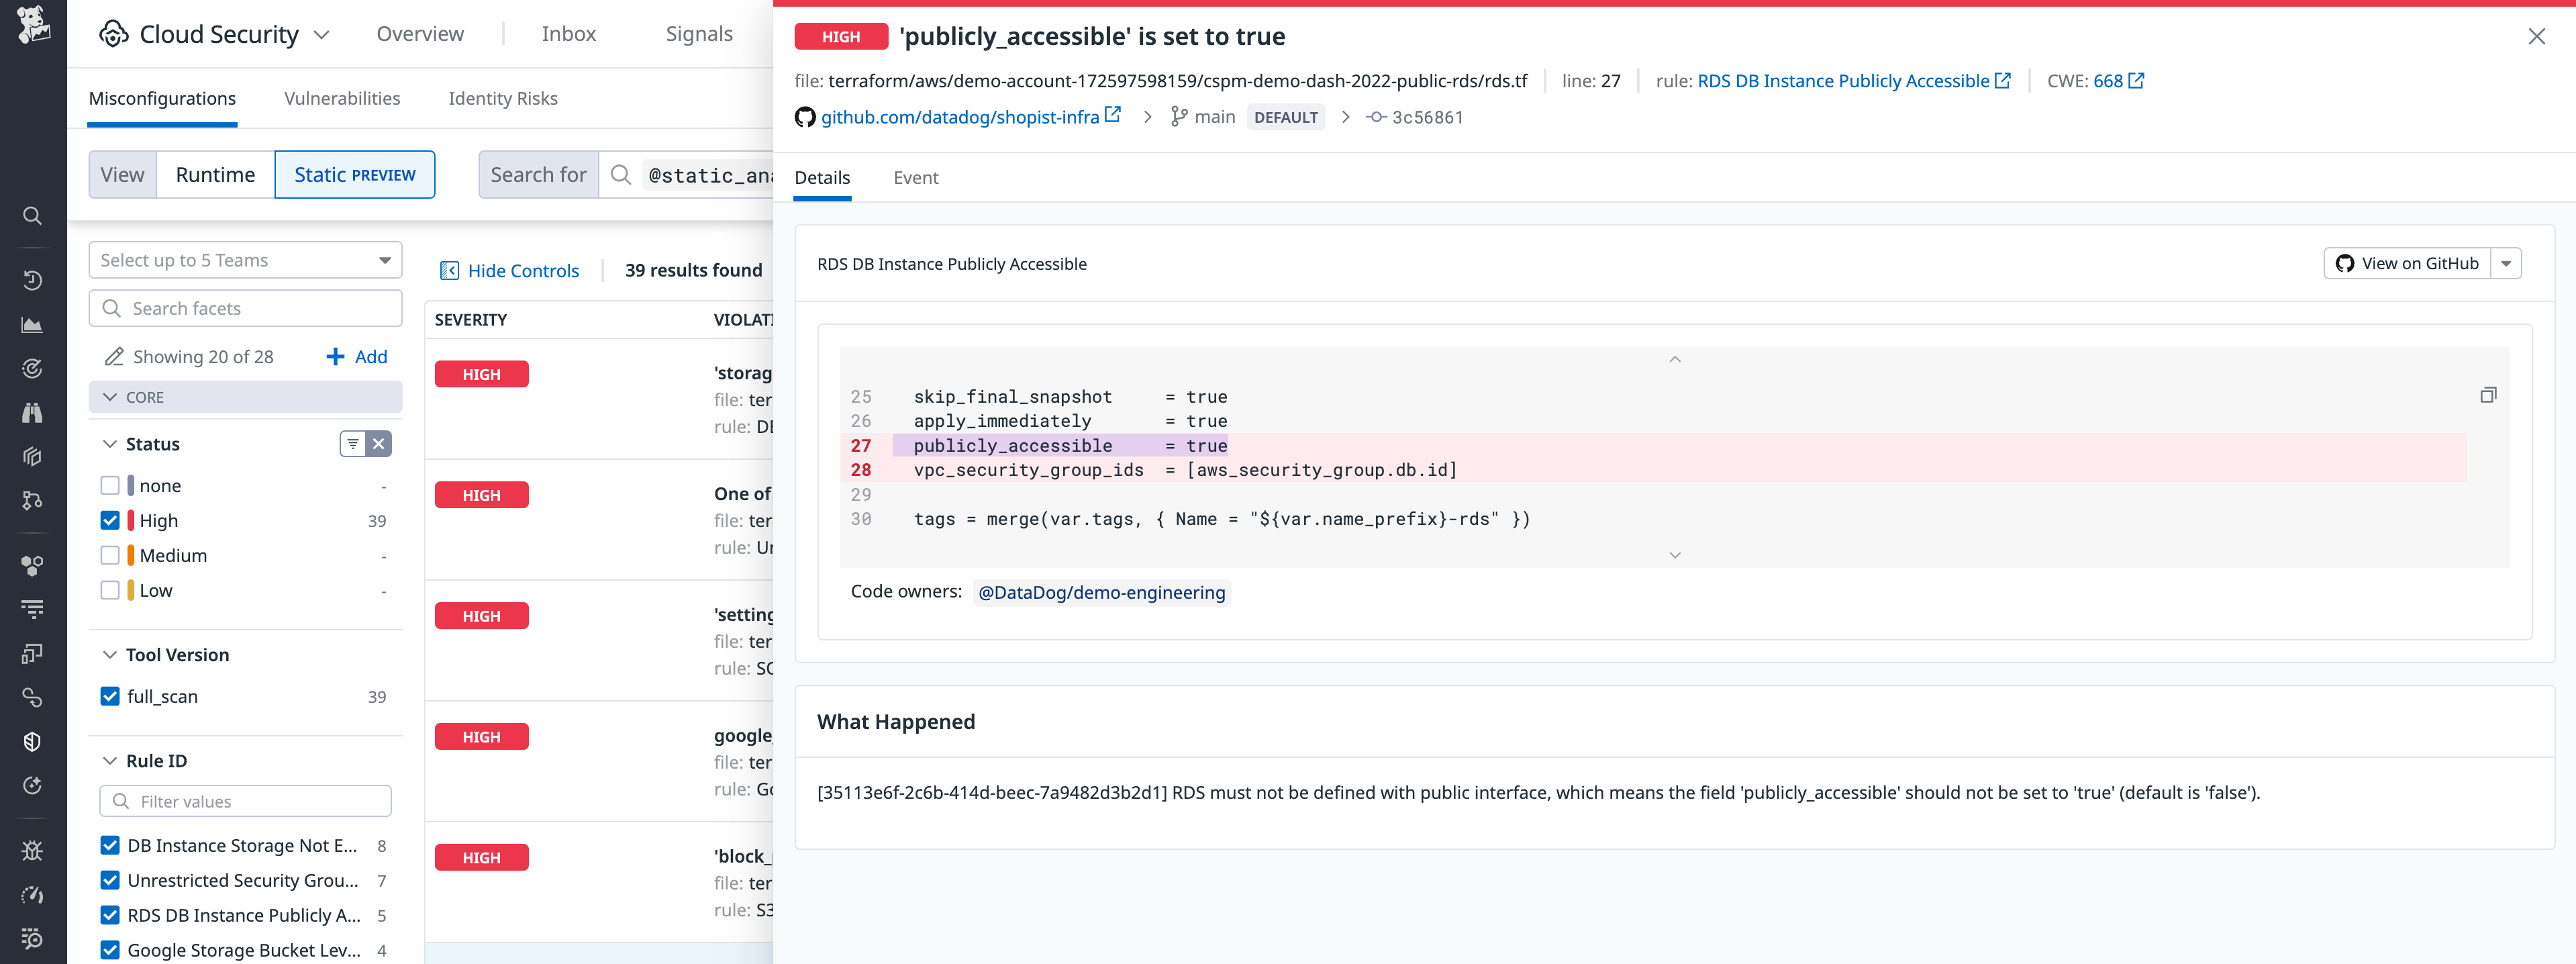Viewport: 2576px width, 964px height.
Task: Enable the Medium status checkbox
Action: tap(110, 555)
